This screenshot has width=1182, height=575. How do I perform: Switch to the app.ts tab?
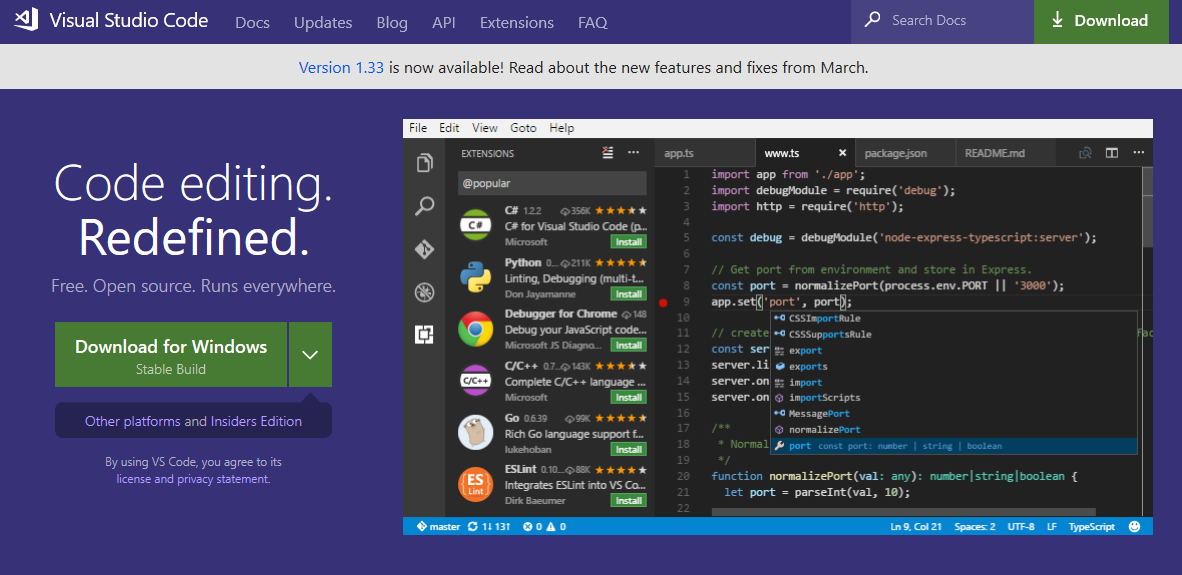pyautogui.click(x=704, y=153)
